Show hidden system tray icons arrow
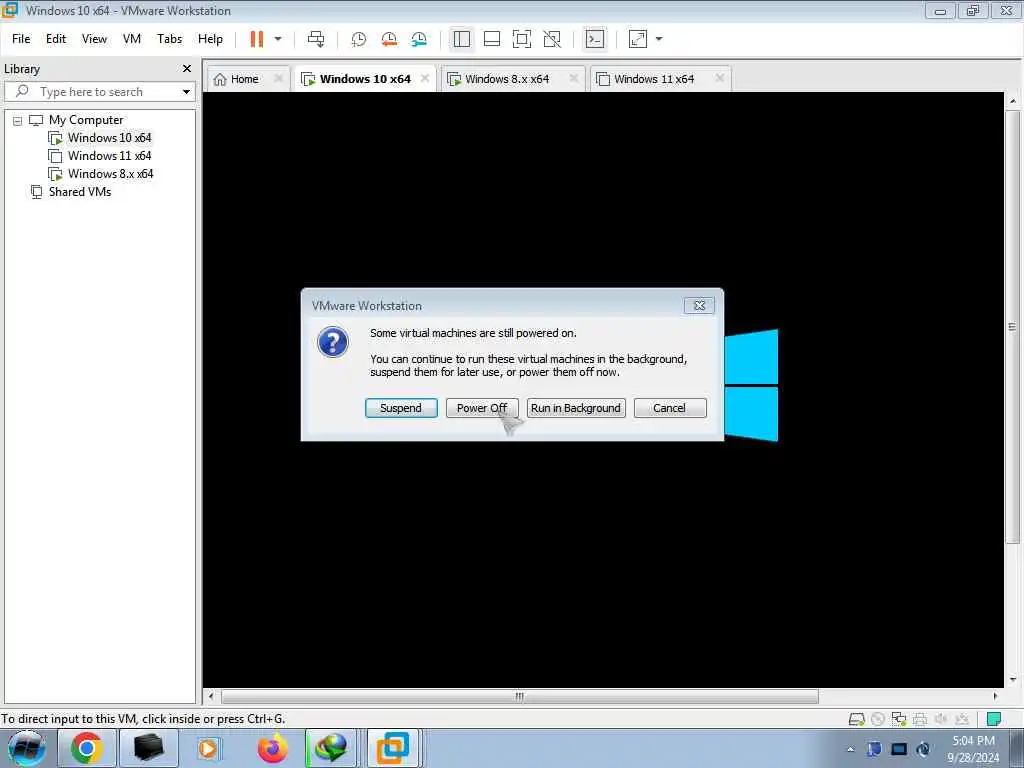 (x=850, y=749)
